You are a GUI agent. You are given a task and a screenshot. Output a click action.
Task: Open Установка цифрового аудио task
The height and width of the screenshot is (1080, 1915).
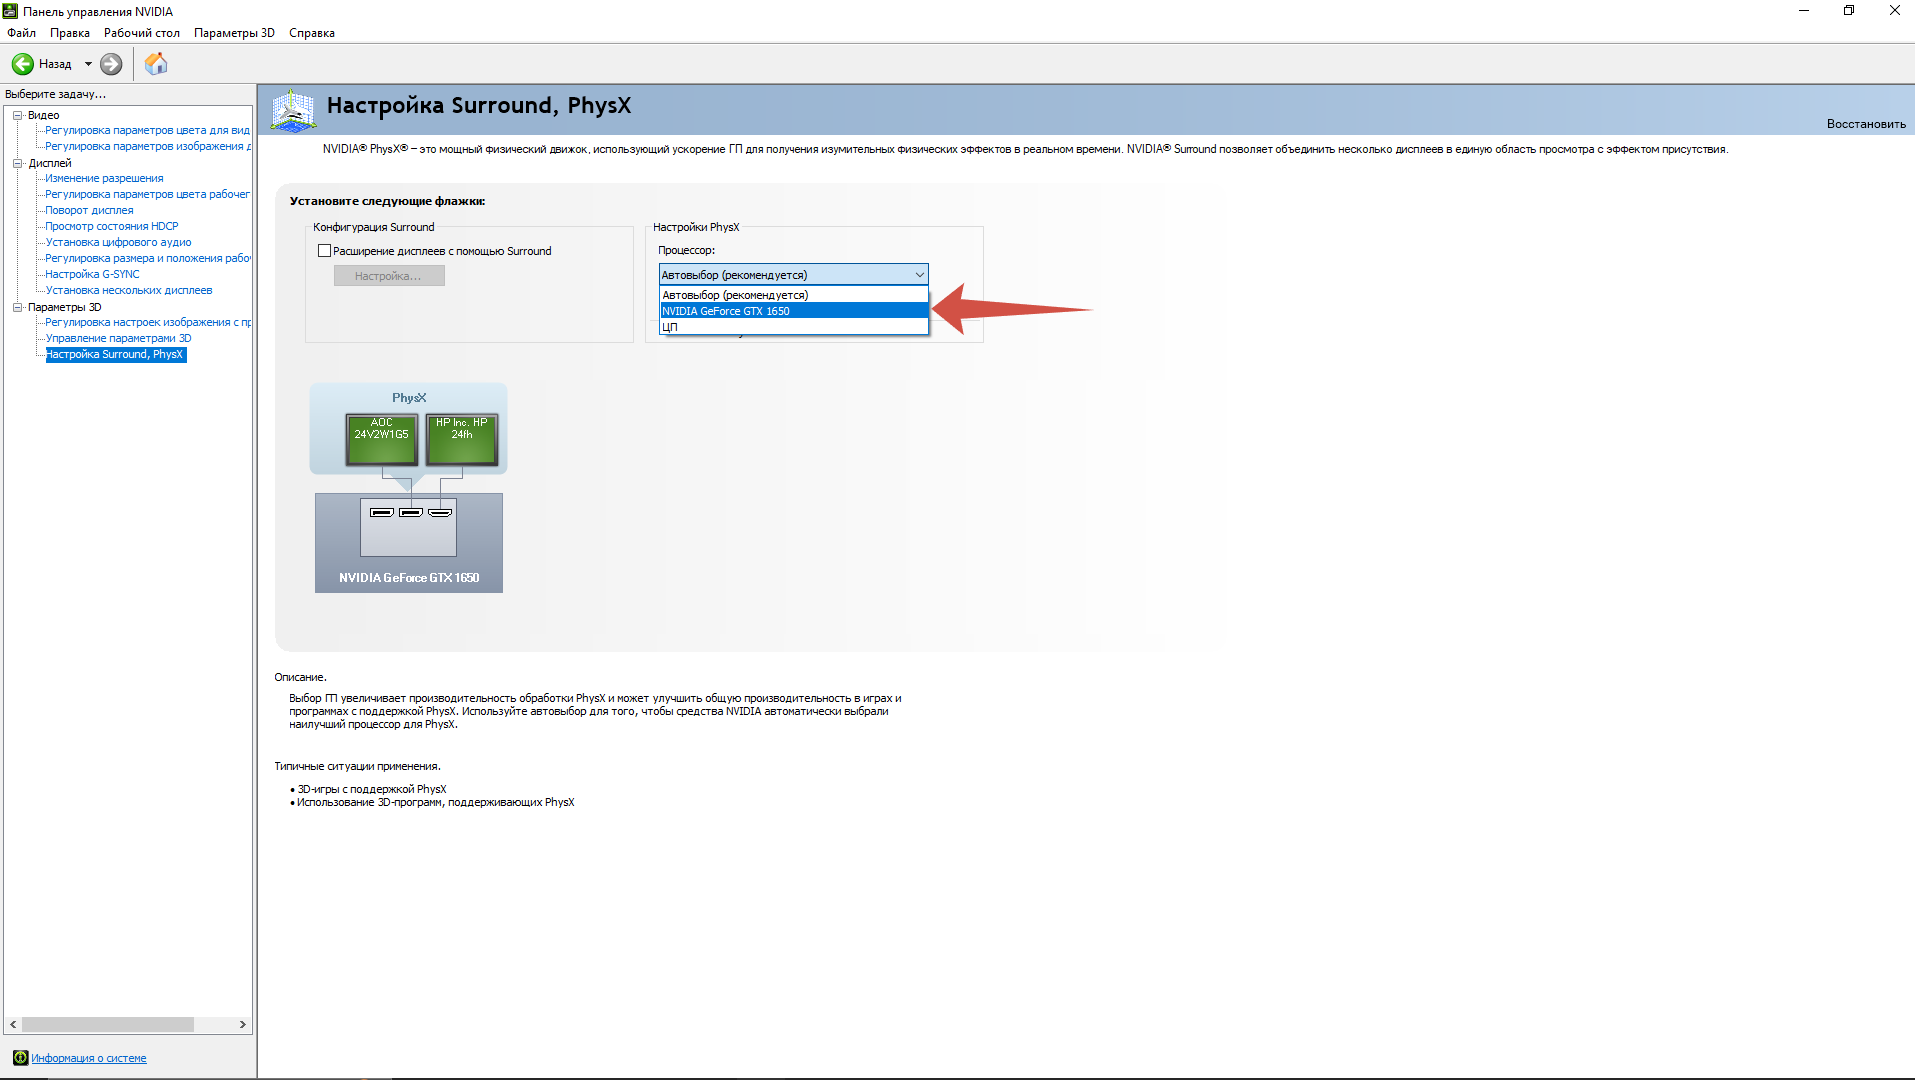[x=118, y=242]
